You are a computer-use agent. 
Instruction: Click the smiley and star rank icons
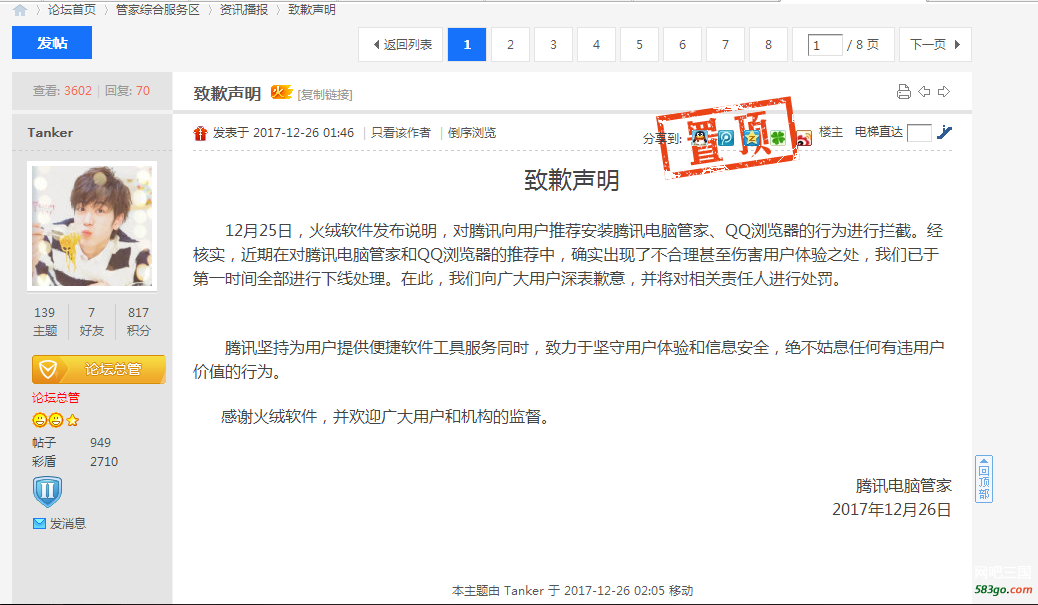click(56, 420)
